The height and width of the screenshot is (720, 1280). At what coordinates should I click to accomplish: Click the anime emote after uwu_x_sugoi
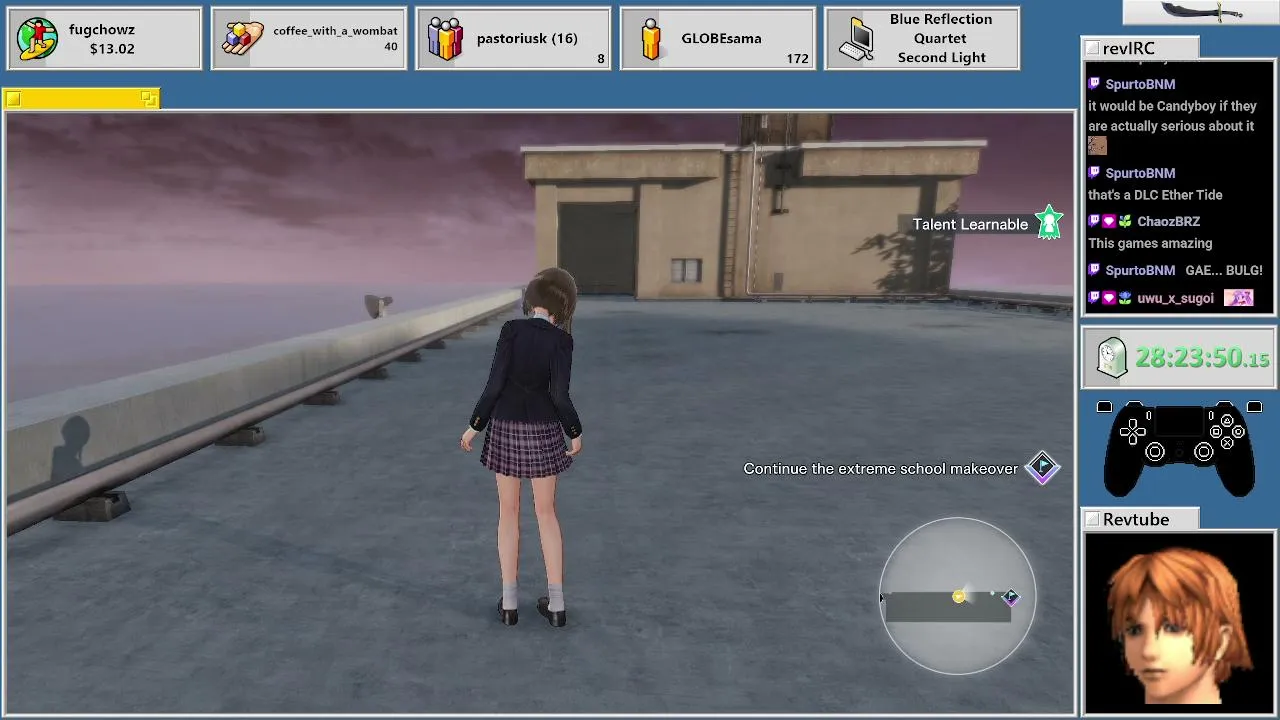[x=1238, y=298]
